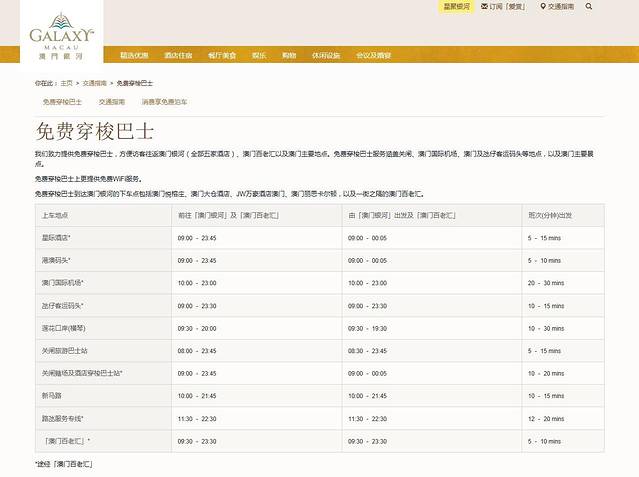Image resolution: width=639 pixels, height=477 pixels.
Task: Click the 关闸旅游巴士站 table row
Action: (65, 351)
